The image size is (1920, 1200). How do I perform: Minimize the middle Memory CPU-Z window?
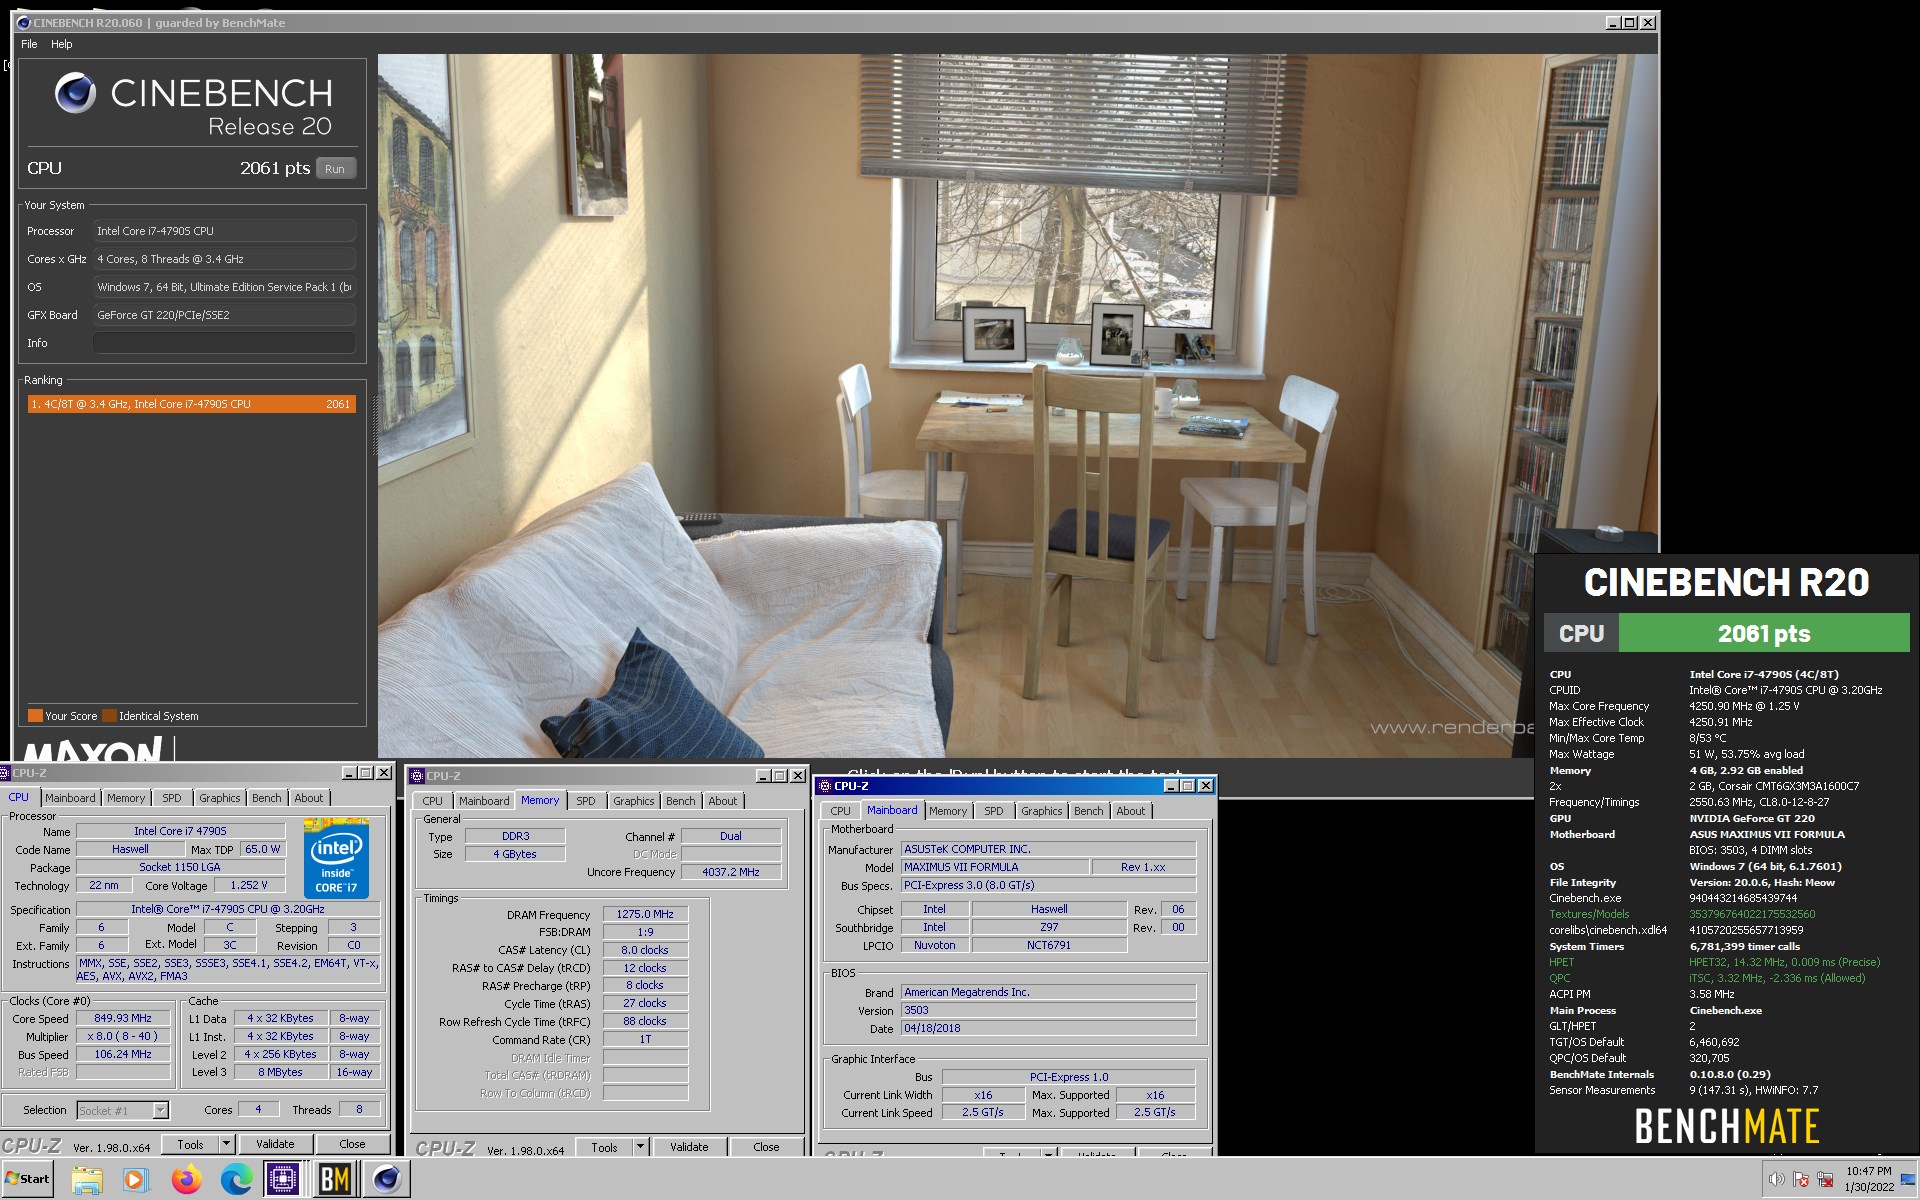tap(763, 776)
